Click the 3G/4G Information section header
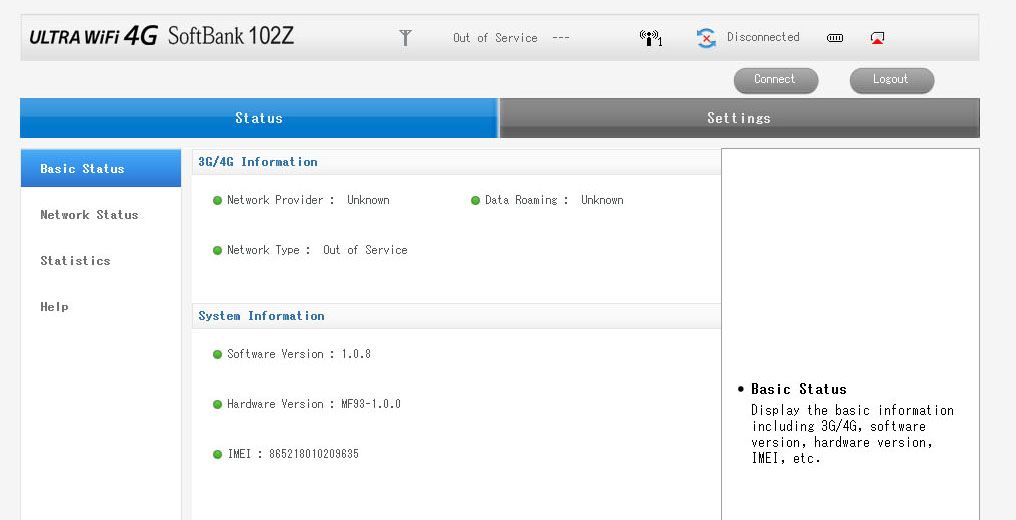Viewport: 1016px width, 520px height. pyautogui.click(x=258, y=162)
